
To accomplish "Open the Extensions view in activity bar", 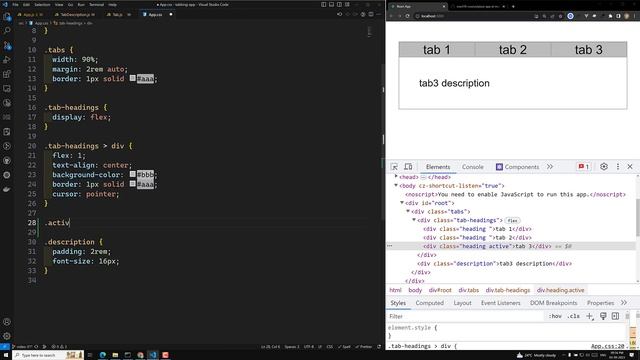I will pos(7,74).
